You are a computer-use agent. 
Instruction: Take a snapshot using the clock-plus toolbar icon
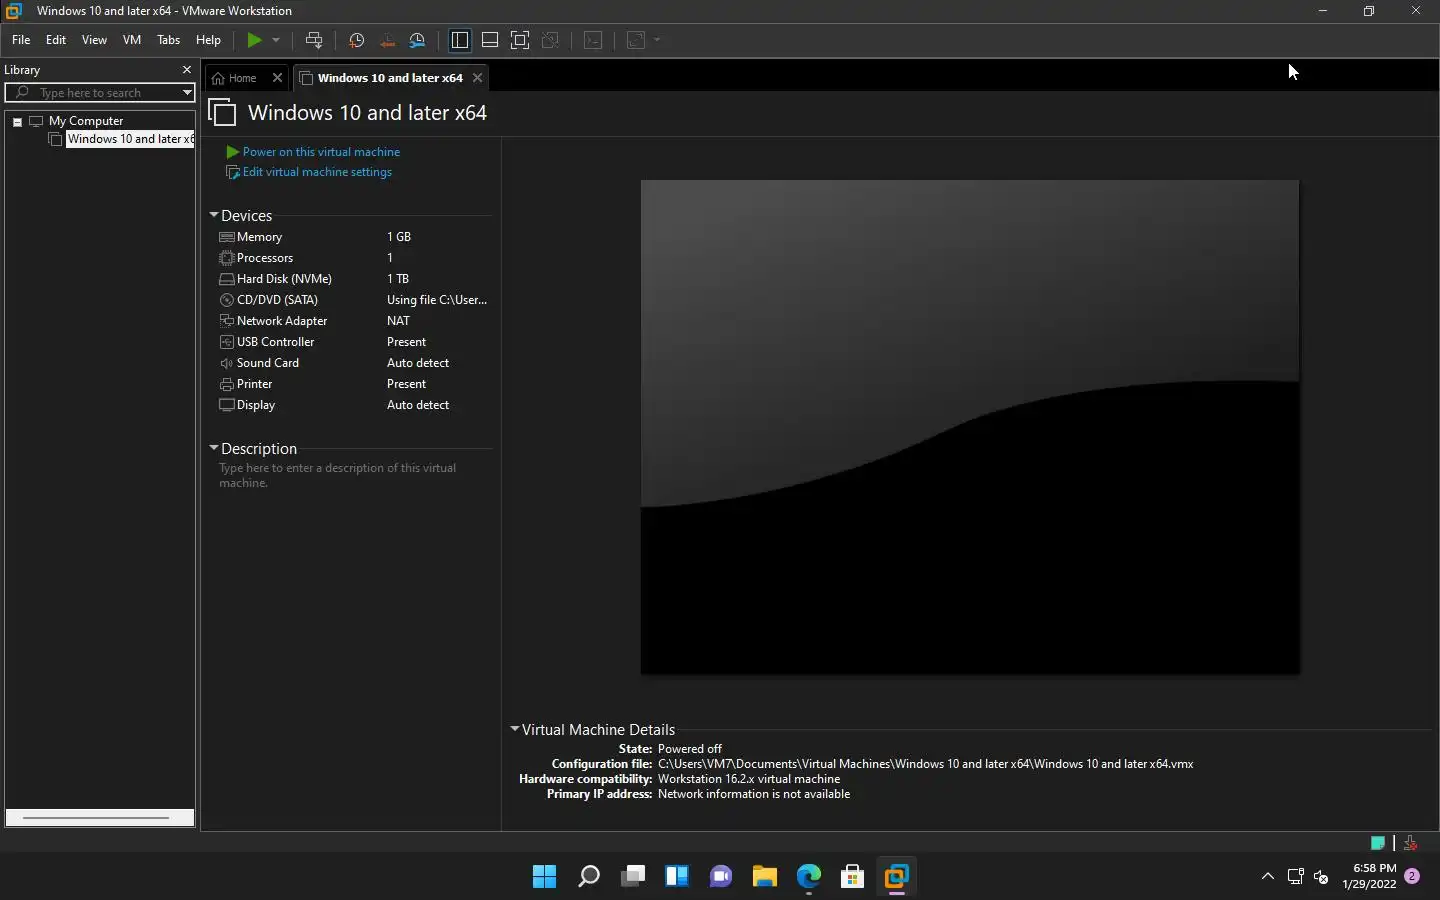[x=356, y=40]
